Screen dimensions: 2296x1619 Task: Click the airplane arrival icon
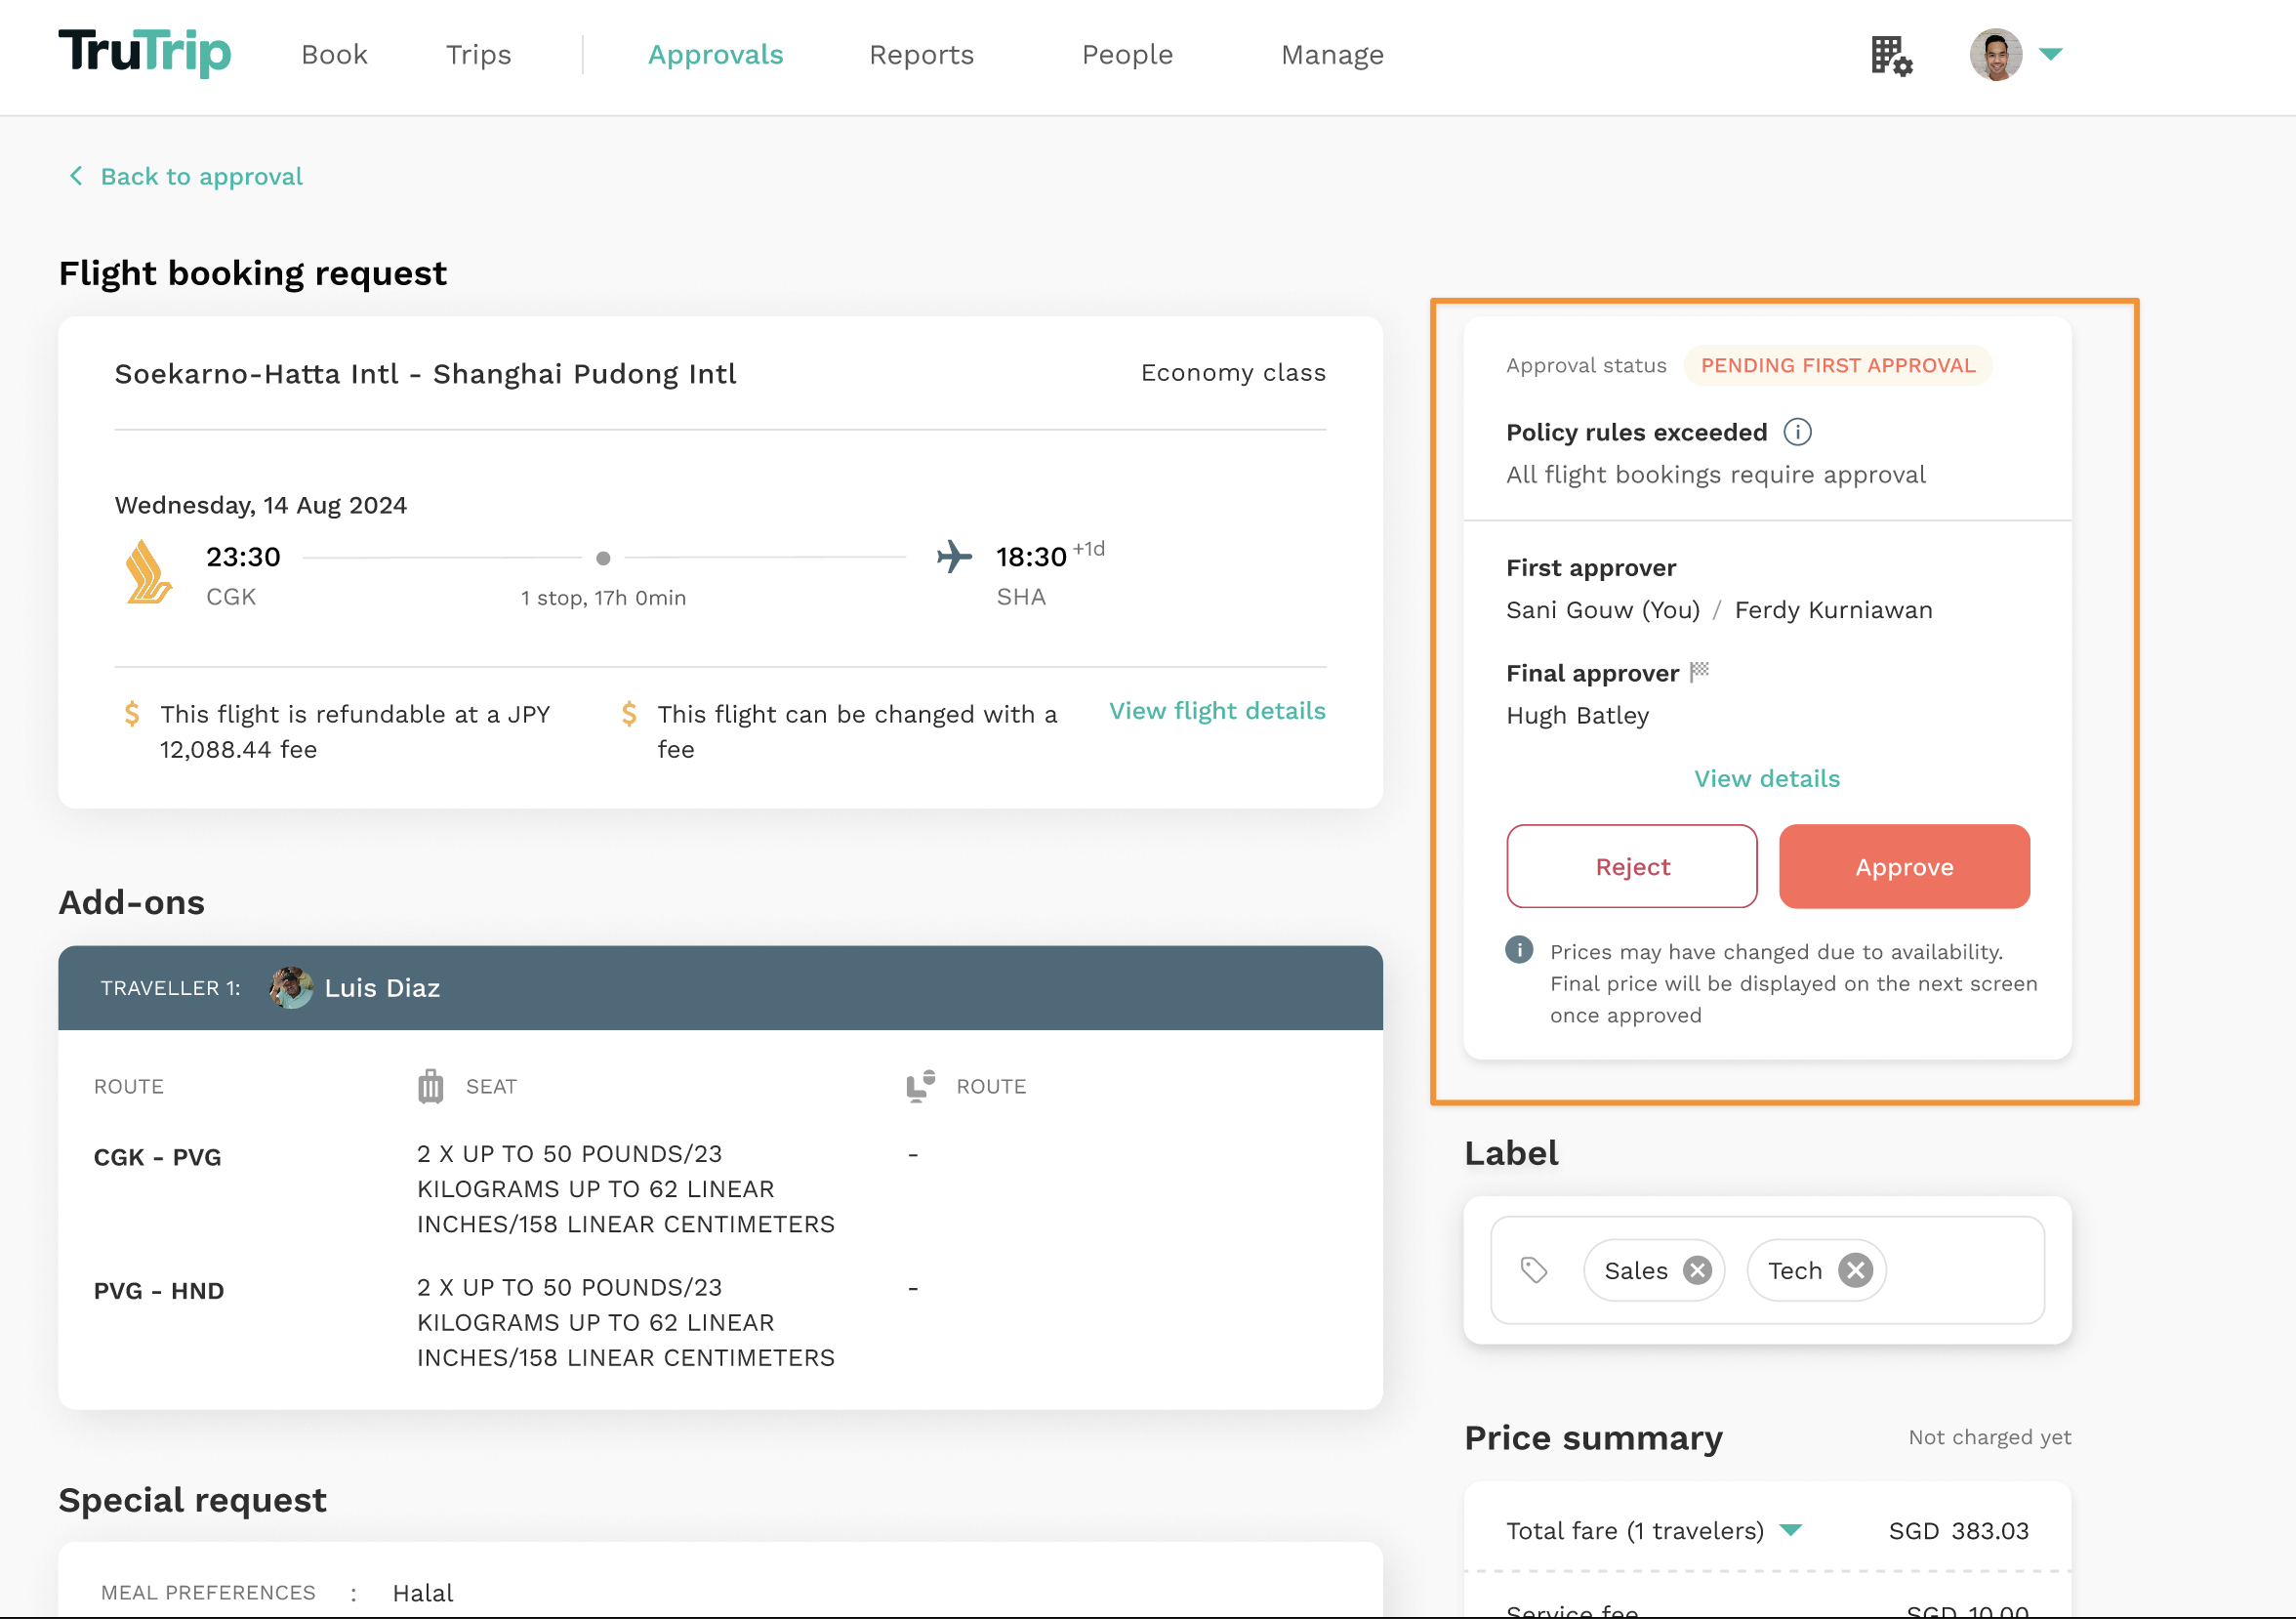click(954, 556)
